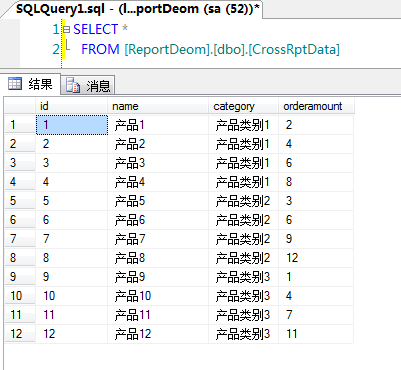Select row header 1 in the results grid
The image size is (401, 370).
20,125
